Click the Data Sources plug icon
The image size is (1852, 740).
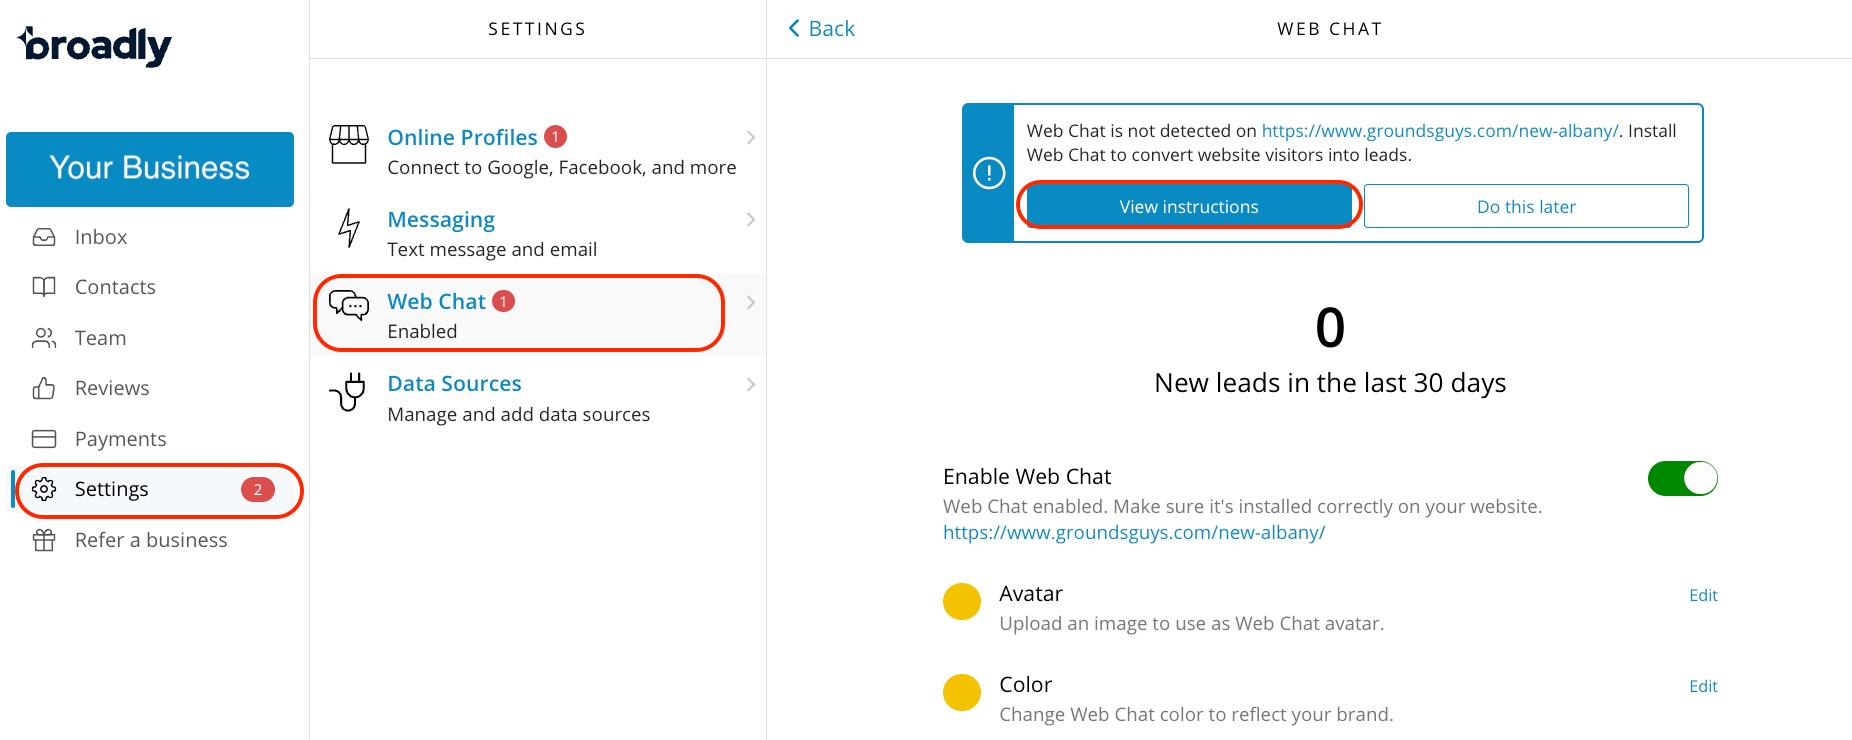click(x=348, y=392)
